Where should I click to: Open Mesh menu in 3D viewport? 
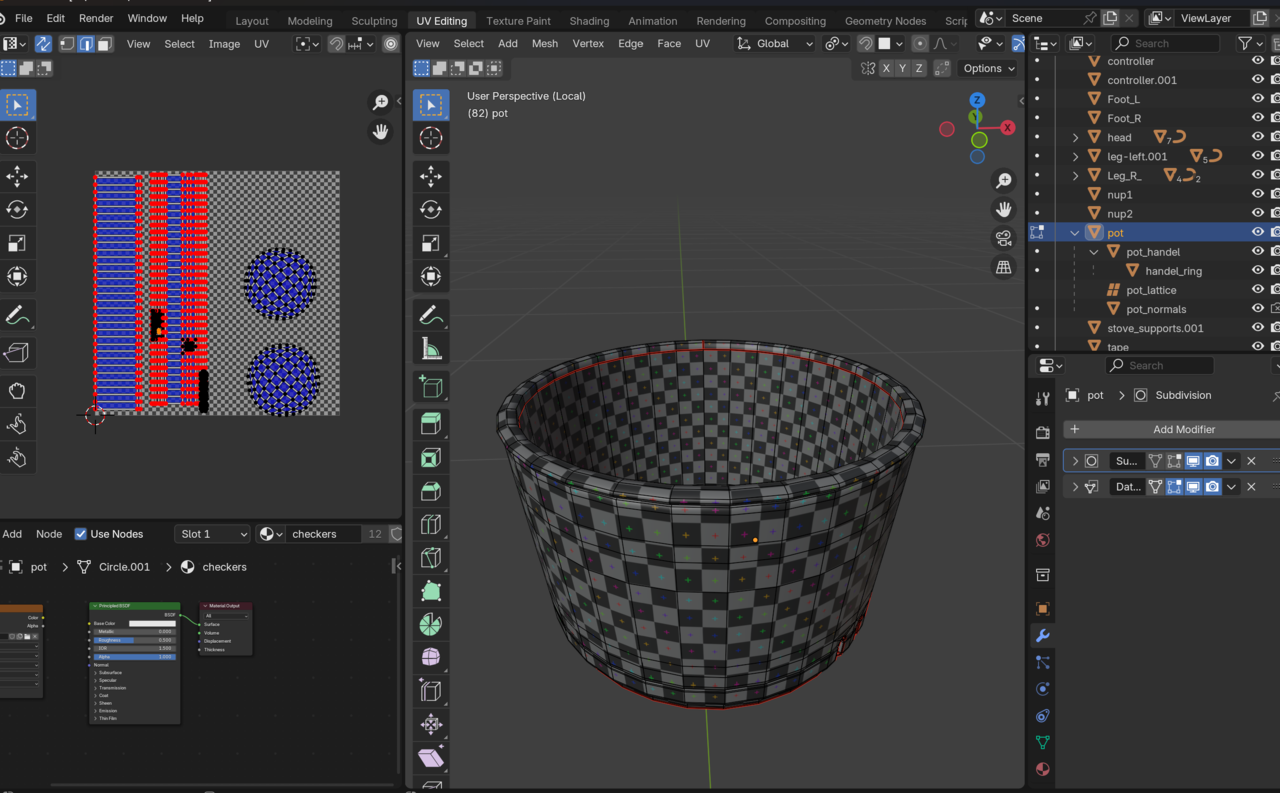[x=545, y=43]
